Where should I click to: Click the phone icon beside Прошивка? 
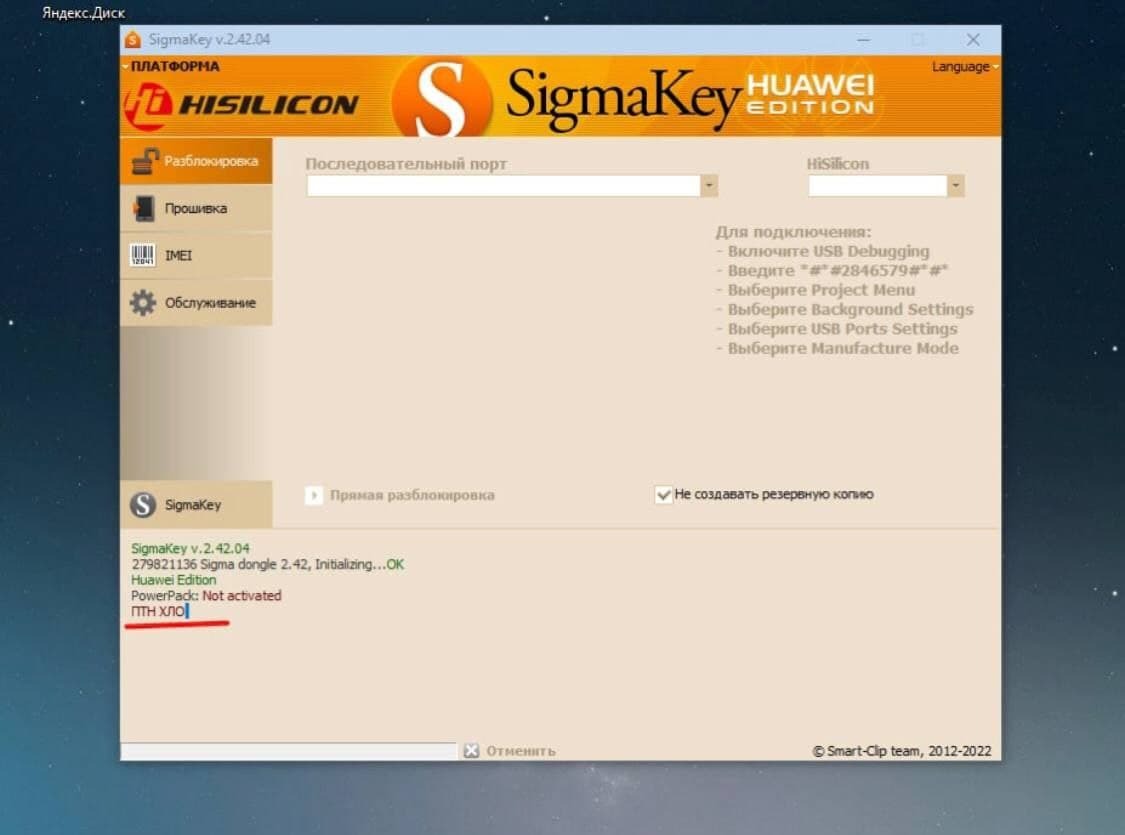pyautogui.click(x=143, y=208)
